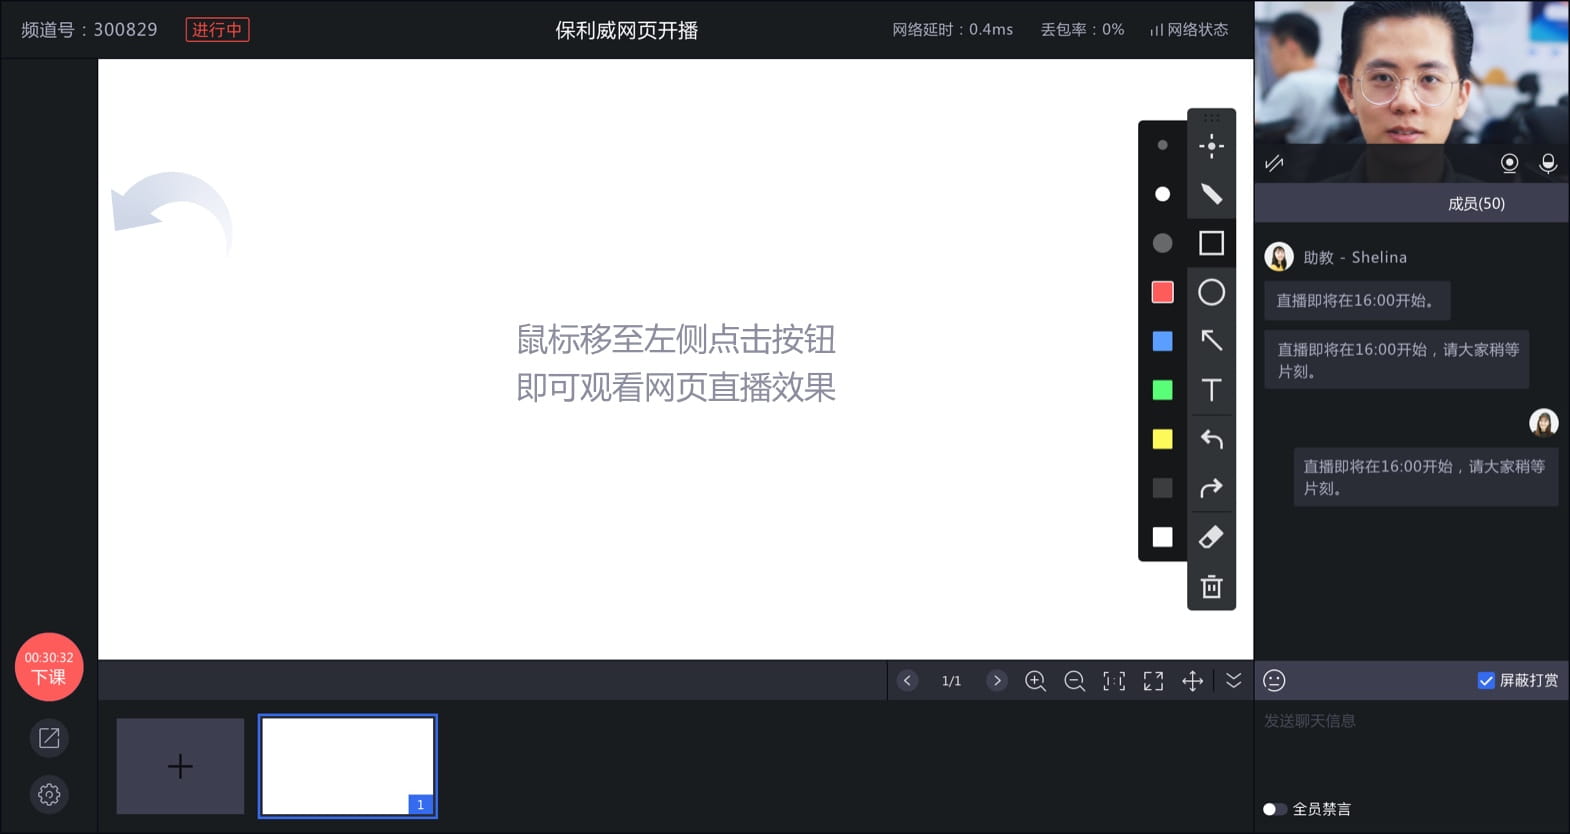1570x834 pixels.
Task: Open the emoji picker in chat
Action: coord(1274,680)
